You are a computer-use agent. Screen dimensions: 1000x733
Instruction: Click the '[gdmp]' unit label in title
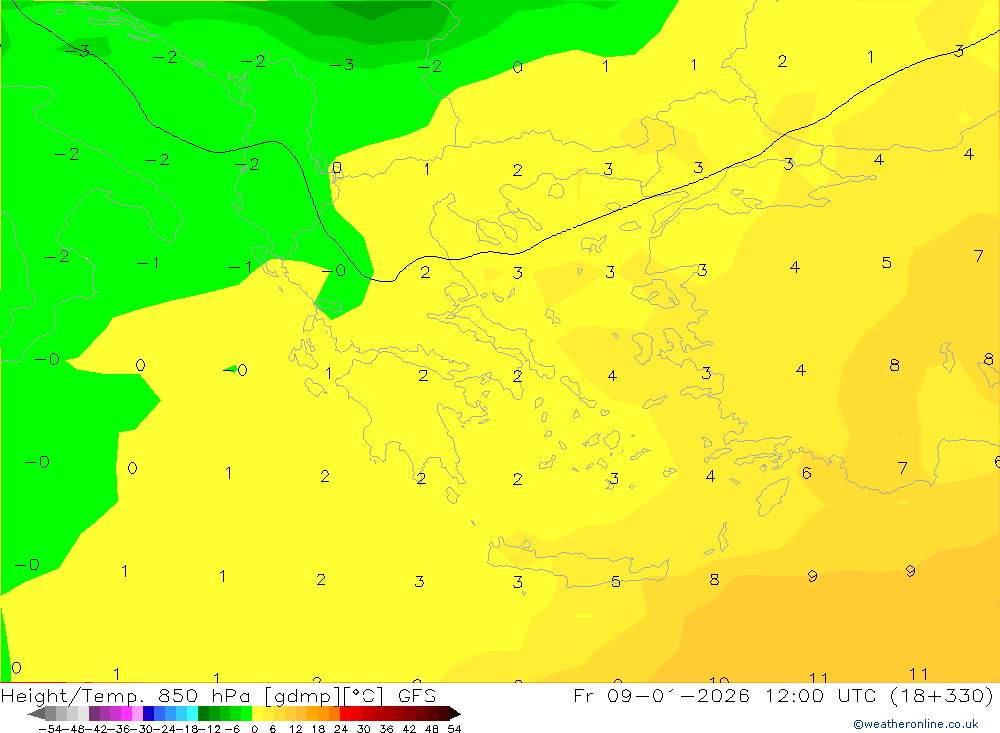tap(302, 695)
